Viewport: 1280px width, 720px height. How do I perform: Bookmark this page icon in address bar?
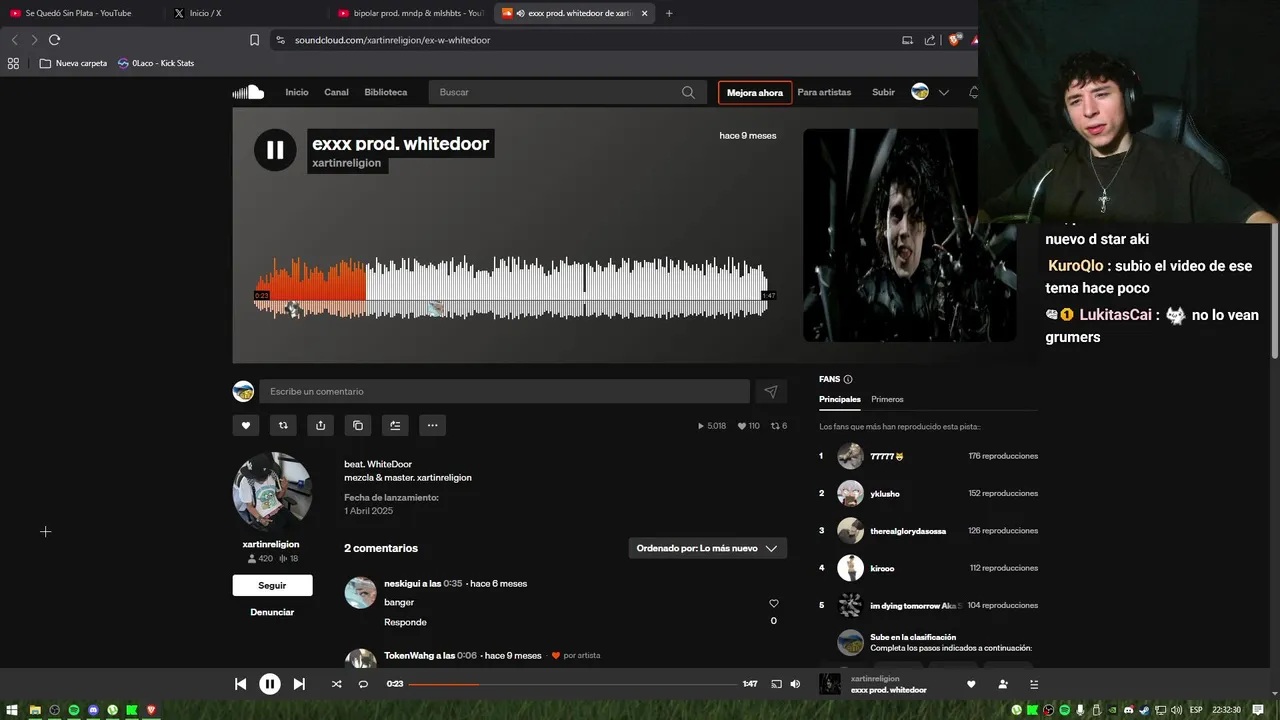(254, 40)
